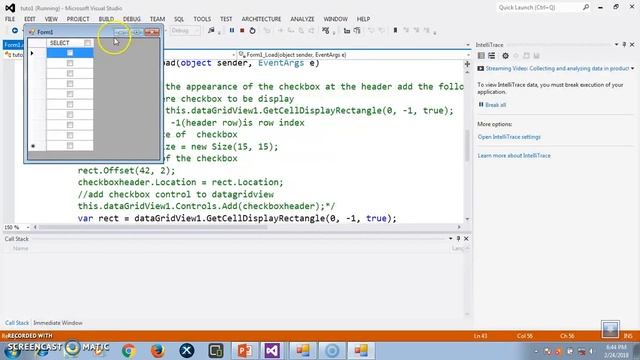The image size is (640, 360).
Task: Open the WINDOW menu
Action: click(336, 19)
